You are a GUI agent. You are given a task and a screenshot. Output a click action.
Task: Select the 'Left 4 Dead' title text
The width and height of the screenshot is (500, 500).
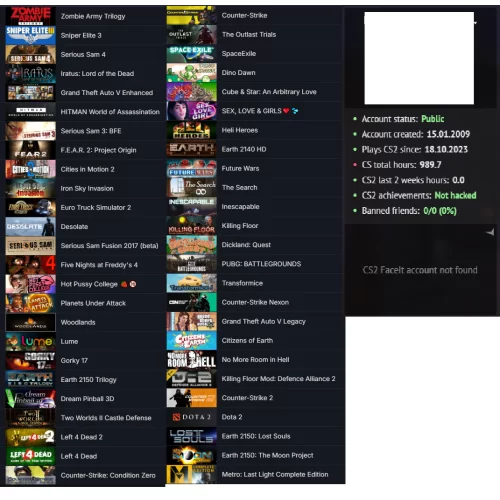[x=79, y=456]
